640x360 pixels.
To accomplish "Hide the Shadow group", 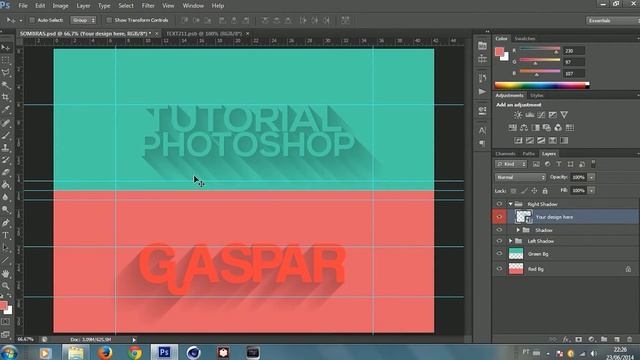I will [x=499, y=230].
